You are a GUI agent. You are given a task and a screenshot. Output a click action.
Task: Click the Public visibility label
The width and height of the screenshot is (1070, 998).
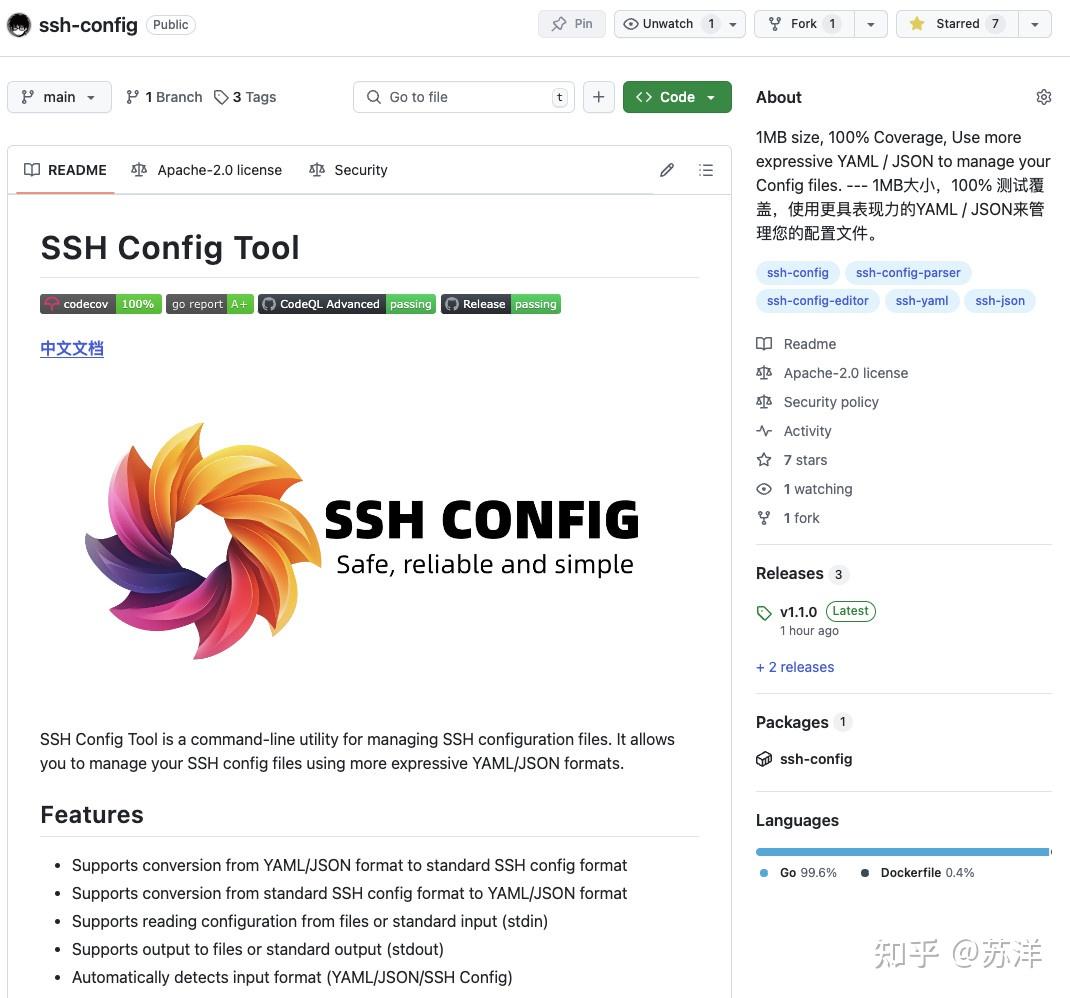click(x=171, y=25)
